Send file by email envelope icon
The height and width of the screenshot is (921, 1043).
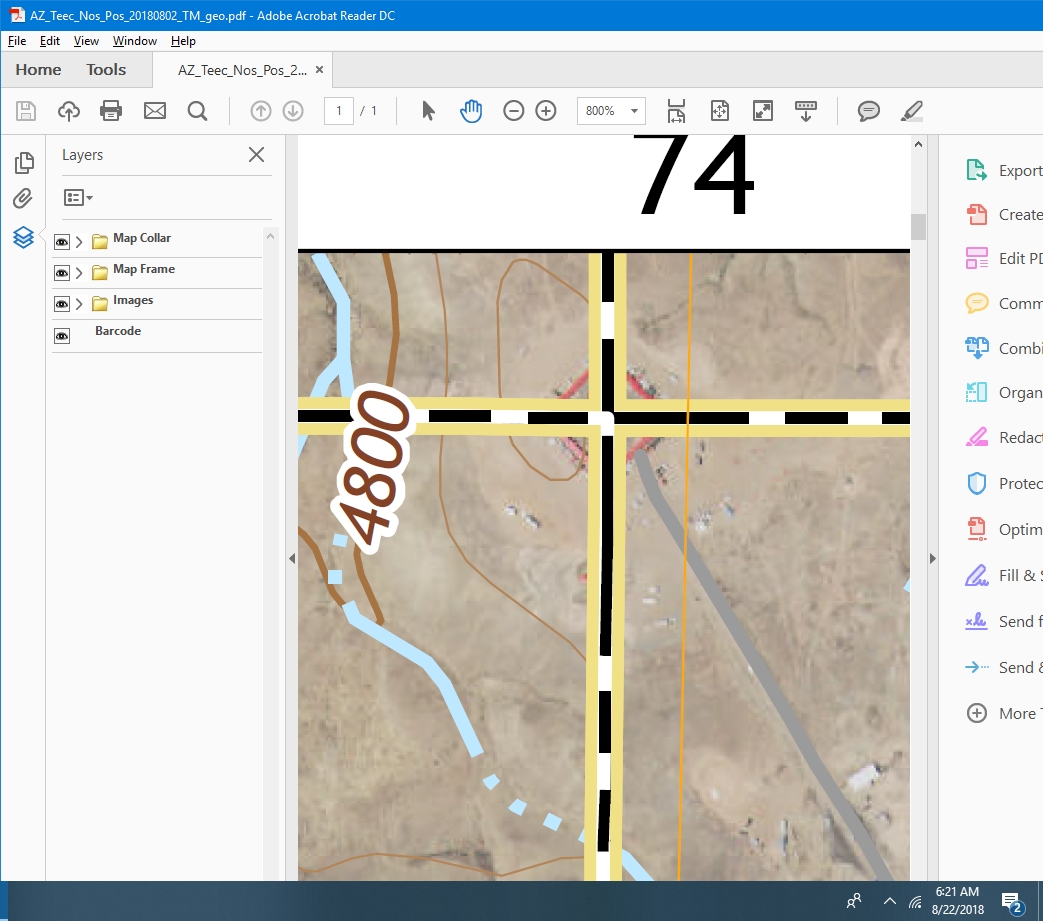[155, 111]
